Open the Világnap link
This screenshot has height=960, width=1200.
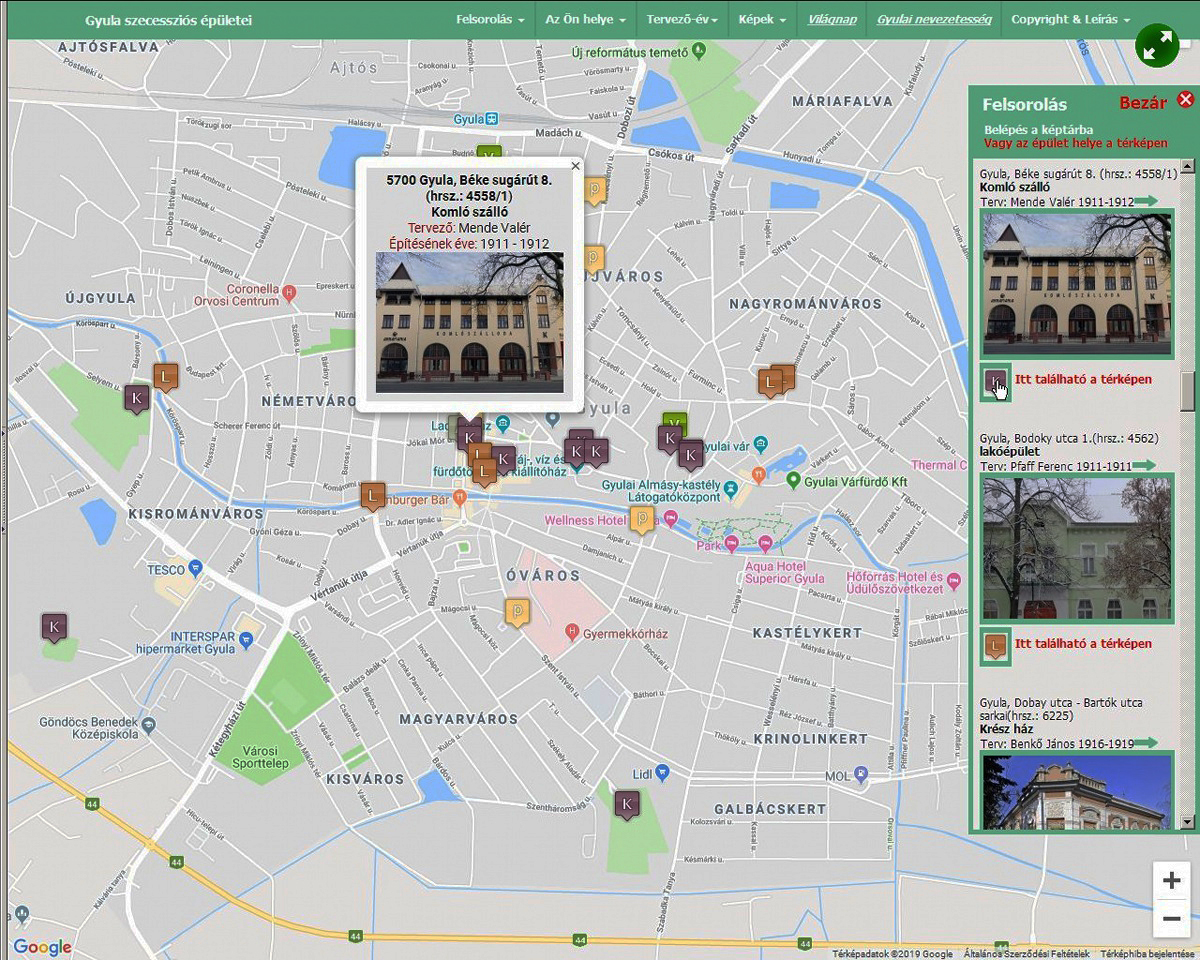point(832,20)
